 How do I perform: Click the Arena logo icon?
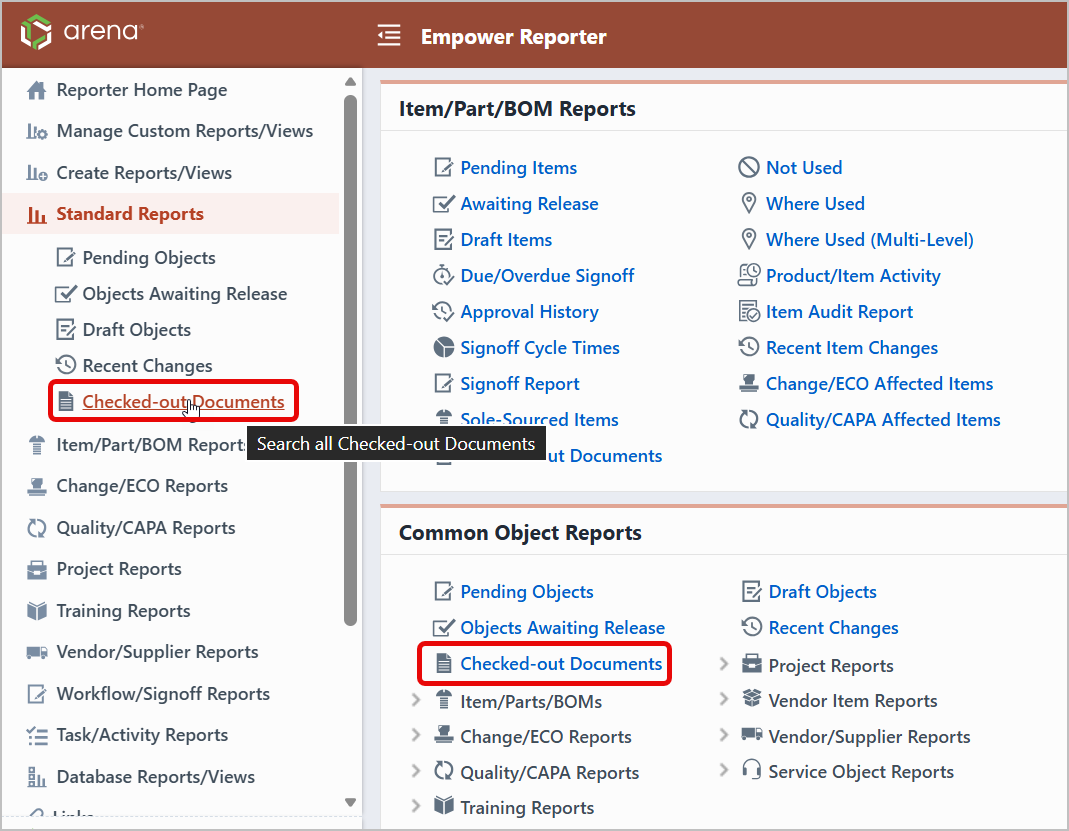coord(35,32)
